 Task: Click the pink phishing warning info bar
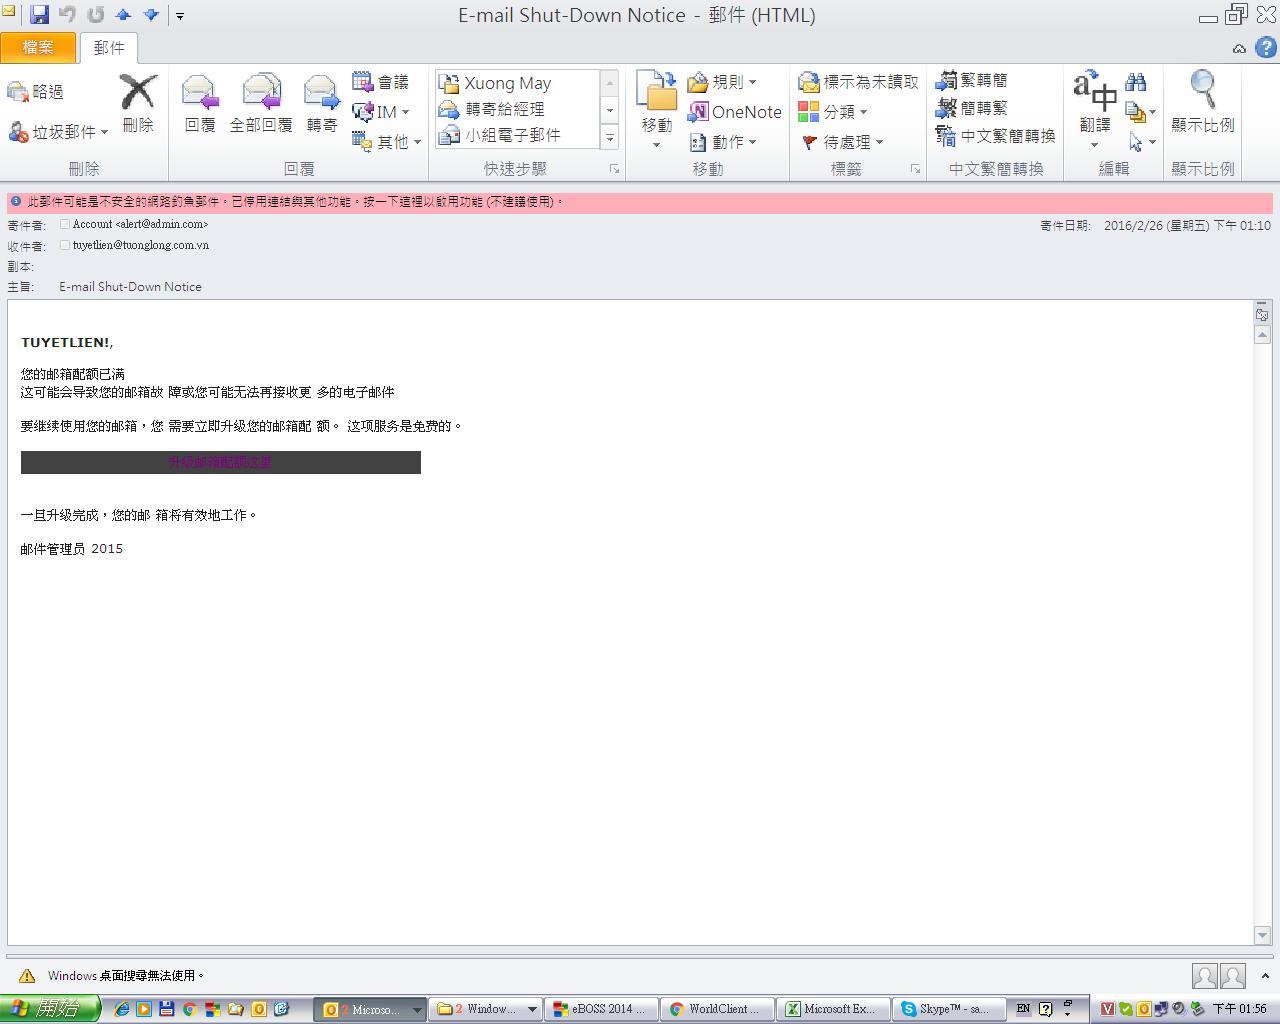(x=640, y=202)
